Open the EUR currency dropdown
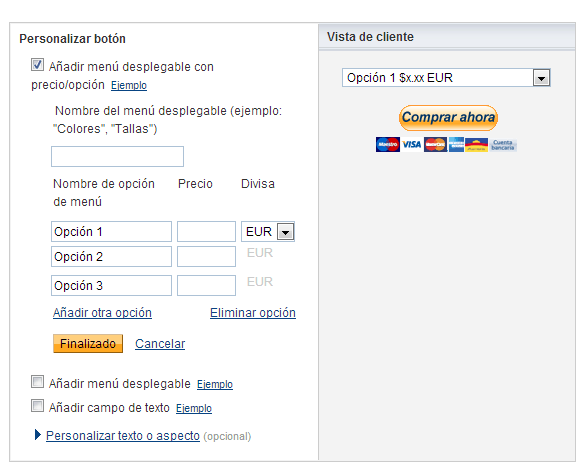Viewport: 583px width, 474px height. [268, 232]
